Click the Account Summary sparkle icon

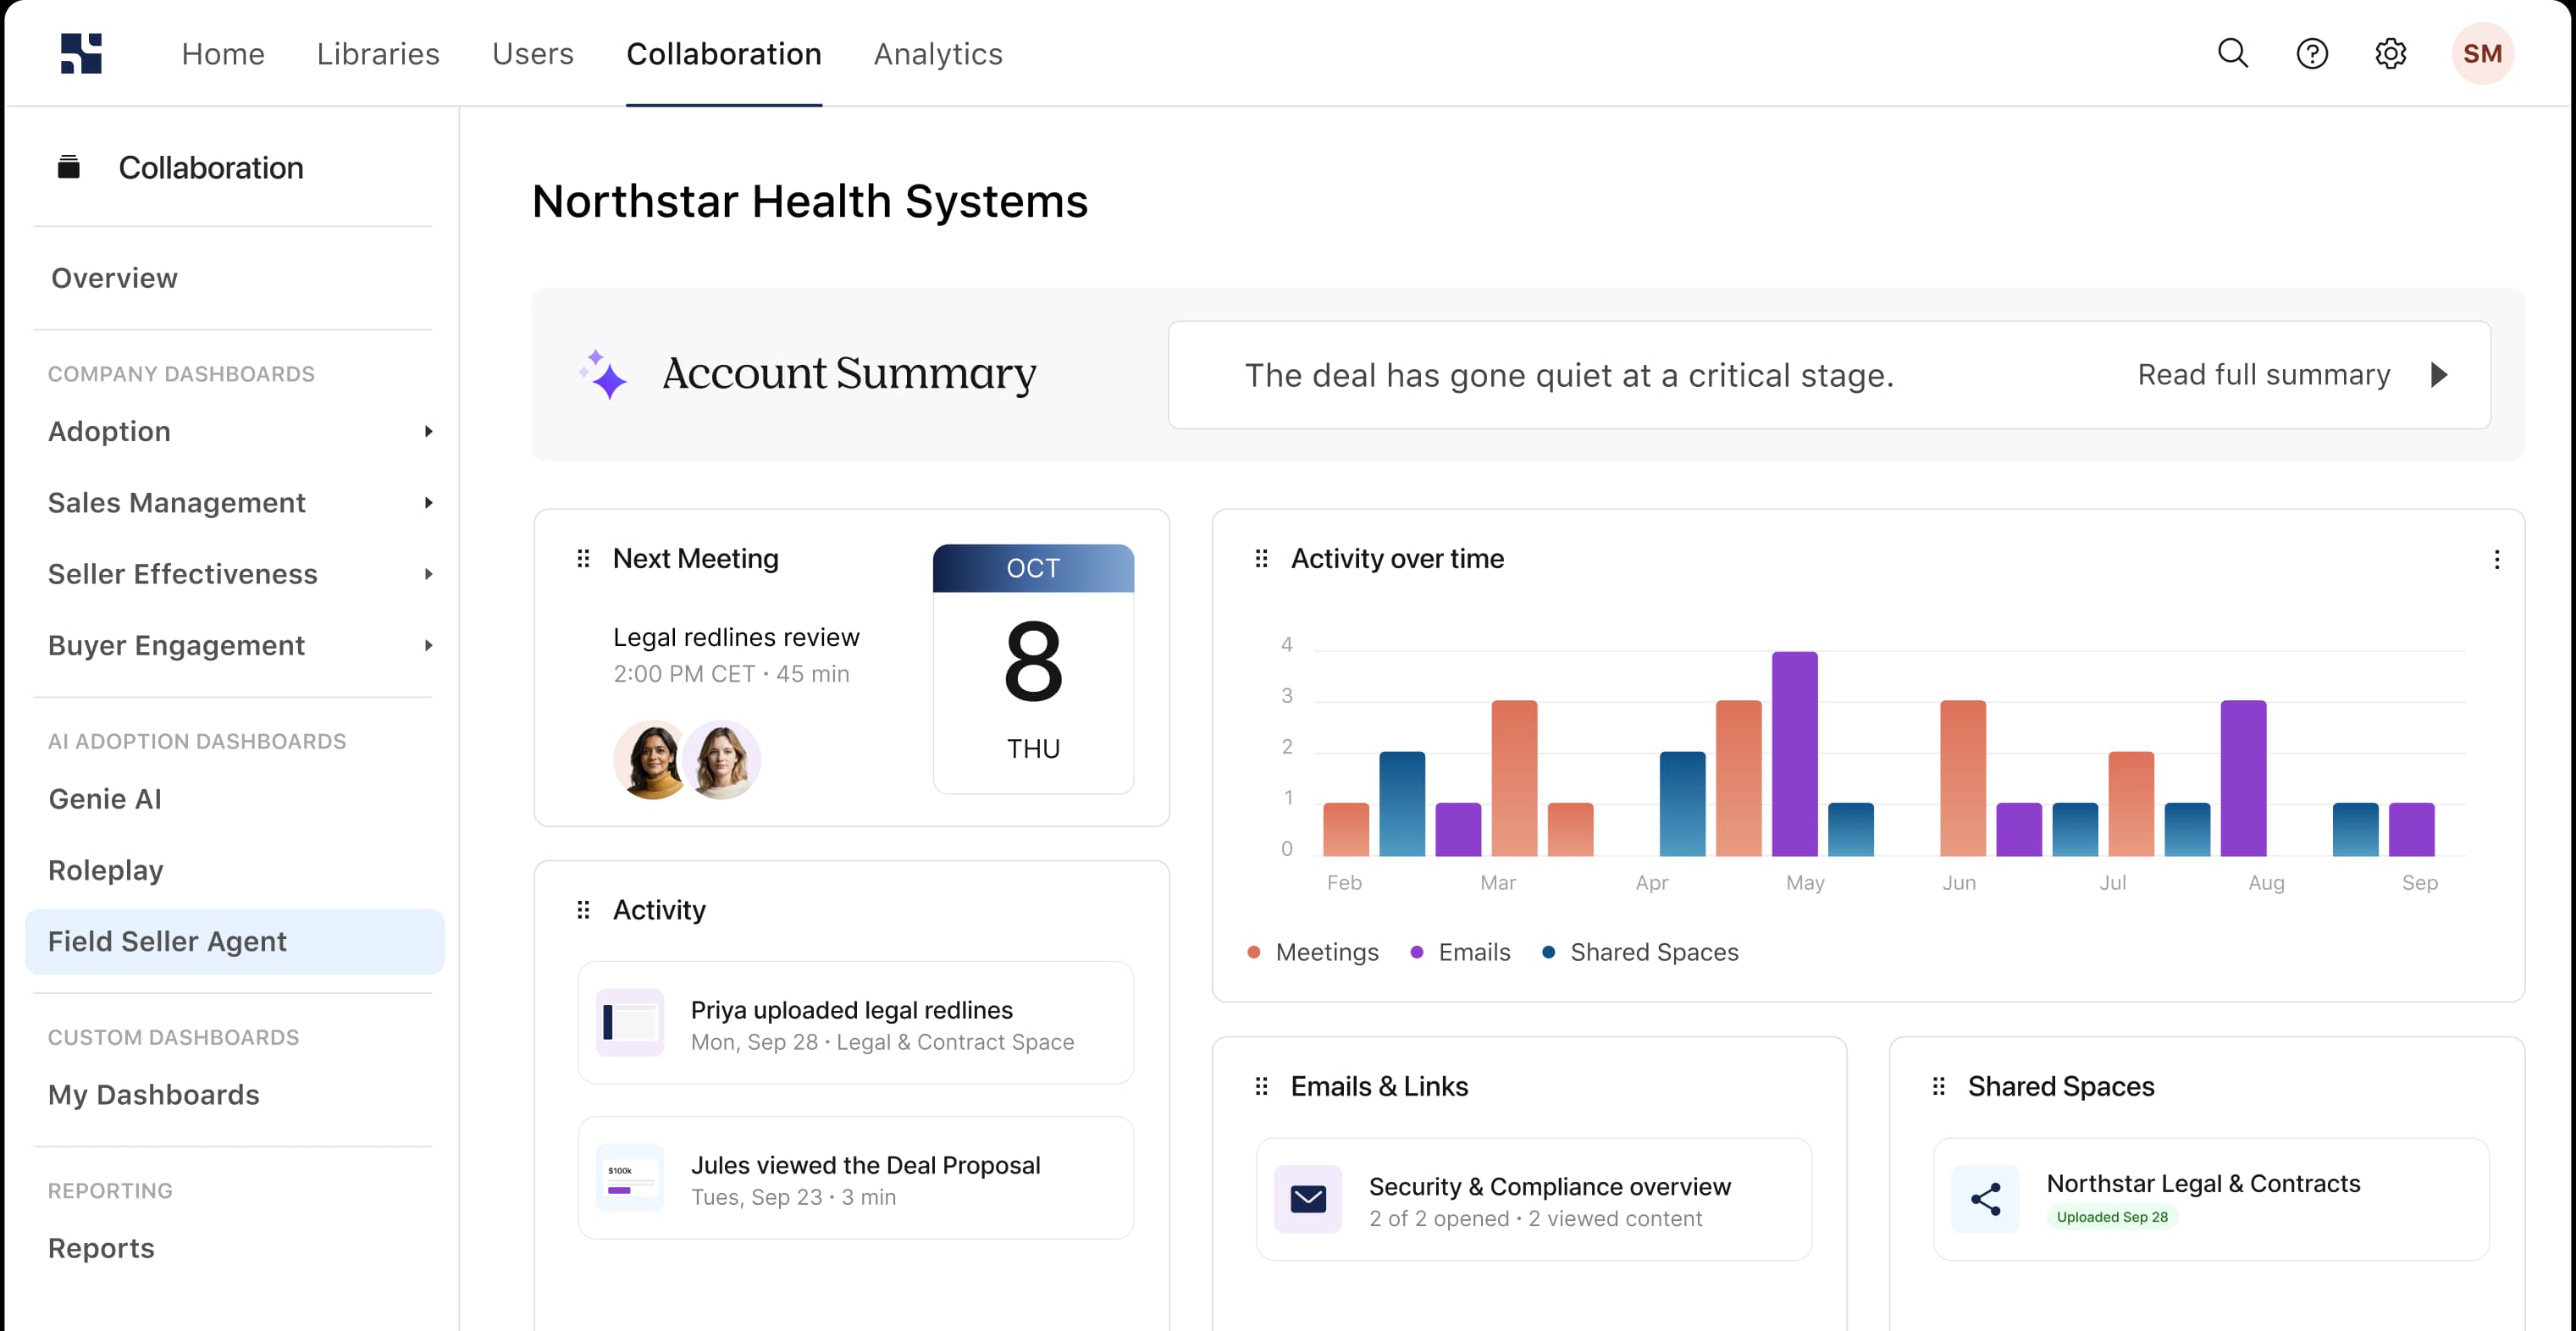(x=603, y=374)
